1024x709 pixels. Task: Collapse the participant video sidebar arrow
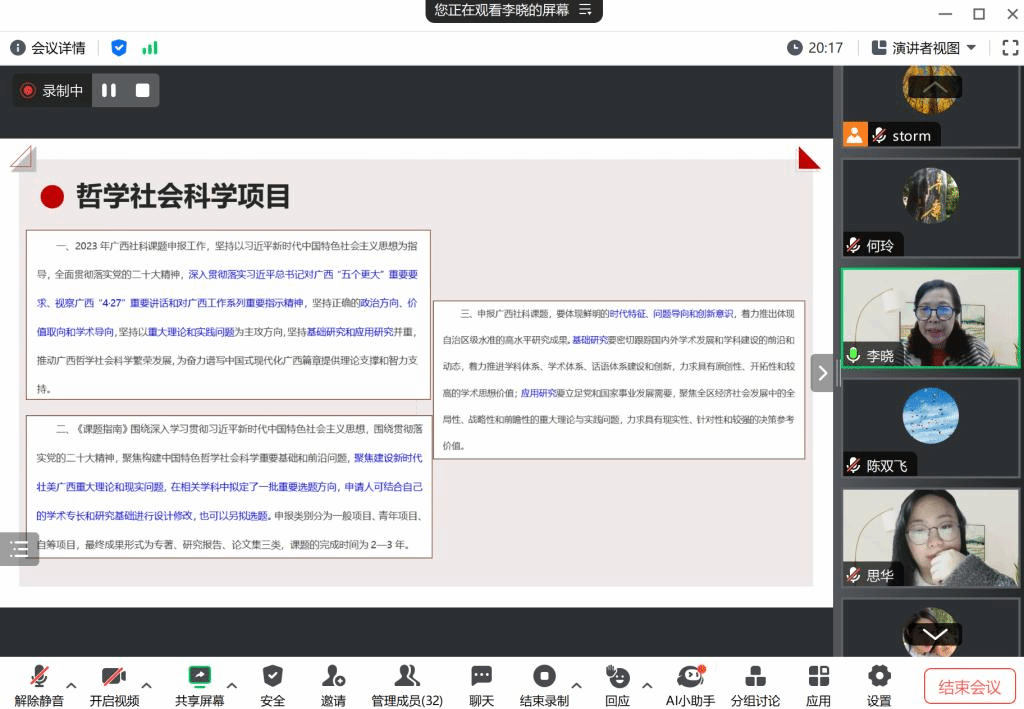[x=822, y=373]
